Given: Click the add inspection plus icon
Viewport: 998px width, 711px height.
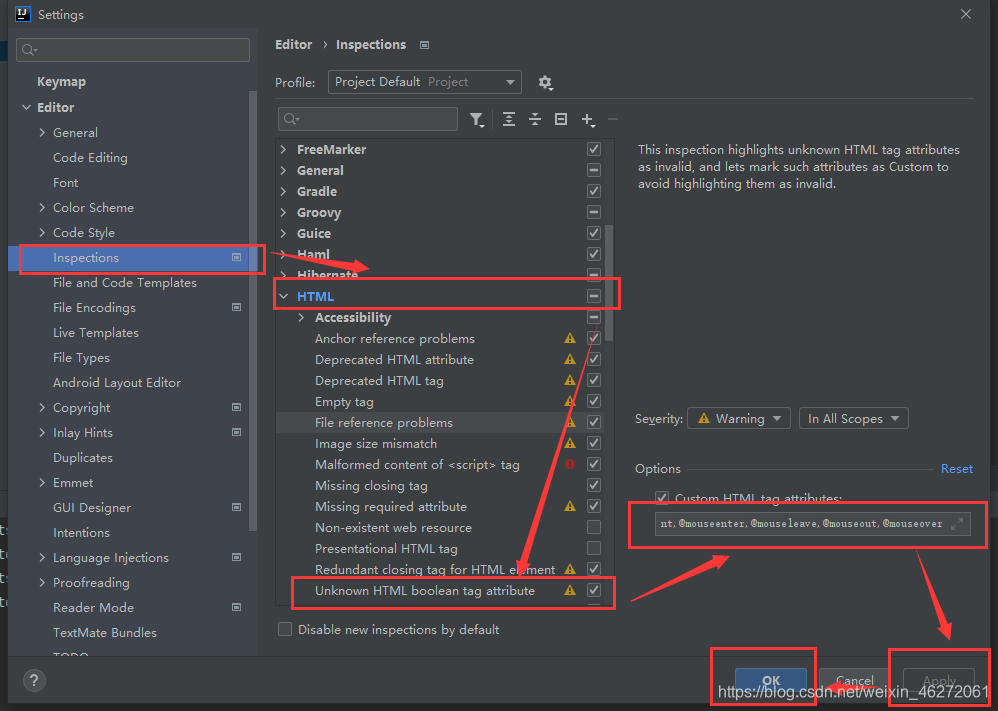Looking at the screenshot, I should click(588, 120).
